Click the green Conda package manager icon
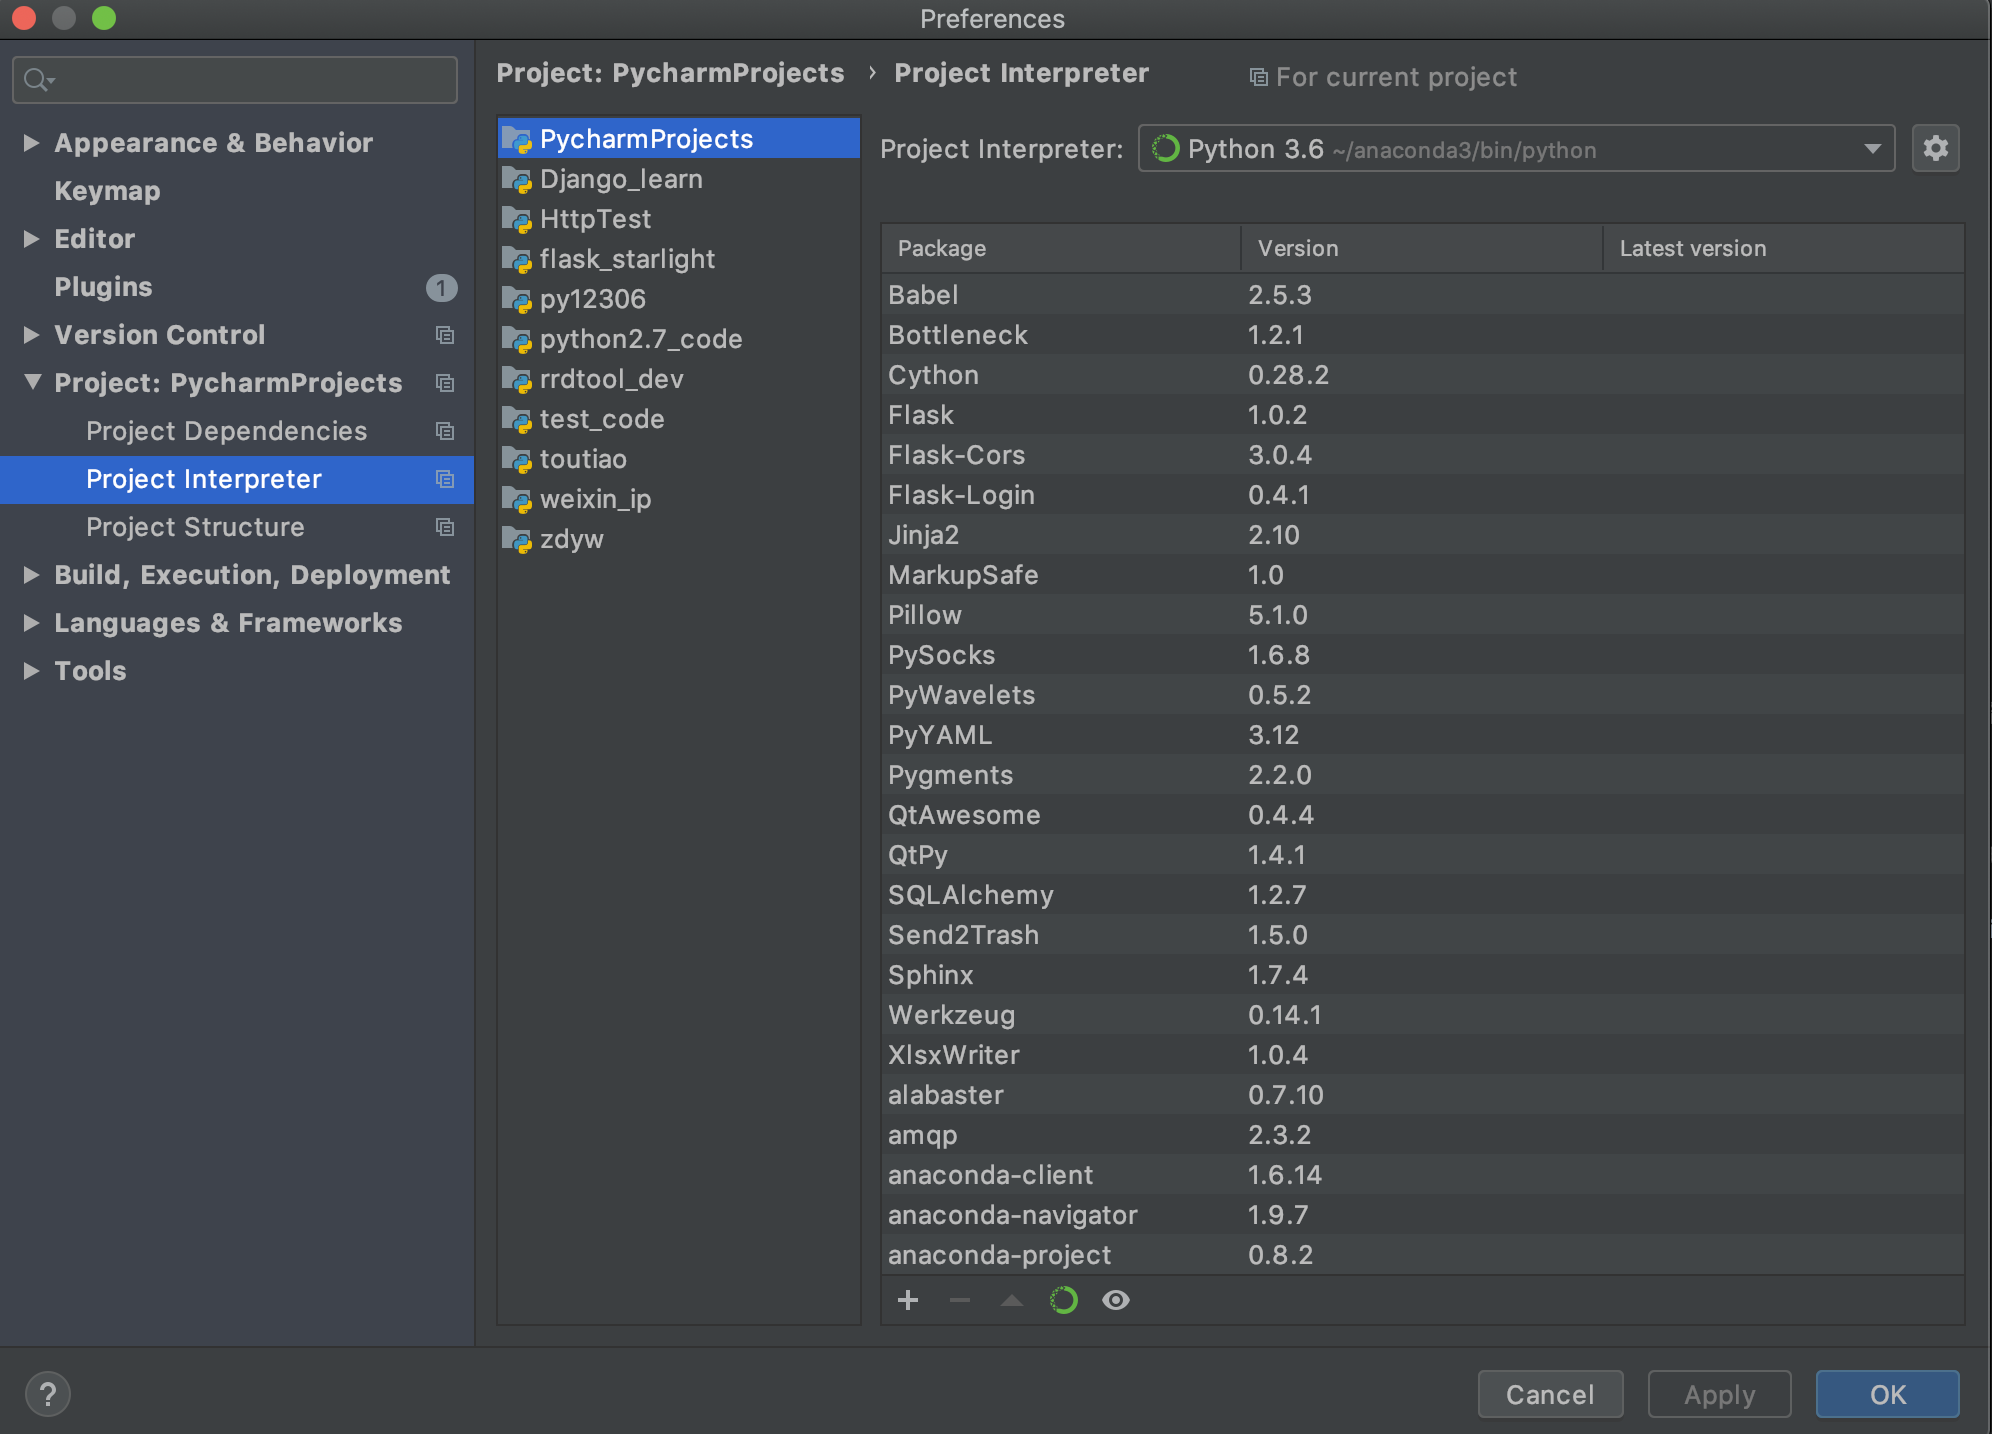Screen dimensions: 1992x1434 pyautogui.click(x=1063, y=1300)
